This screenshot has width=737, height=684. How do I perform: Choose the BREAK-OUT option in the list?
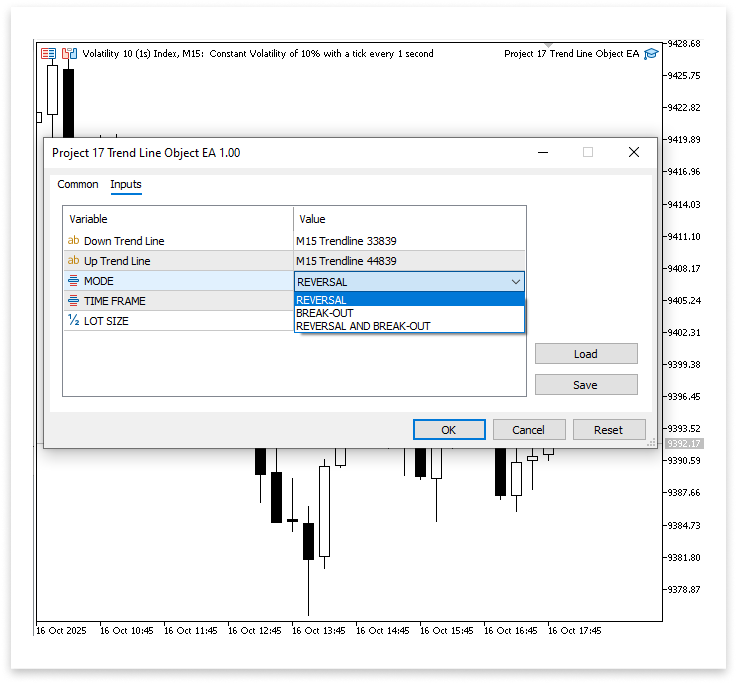click(409, 313)
